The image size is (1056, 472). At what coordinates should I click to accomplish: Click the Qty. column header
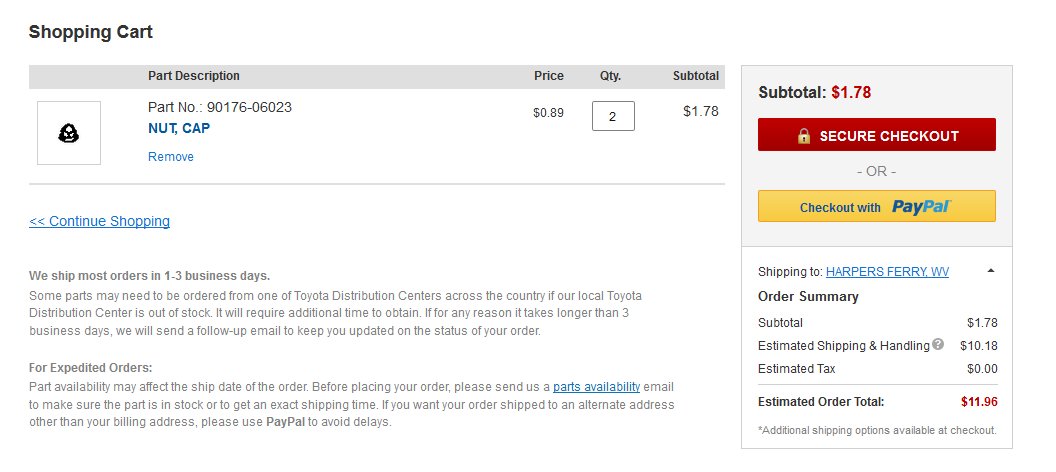pos(610,76)
